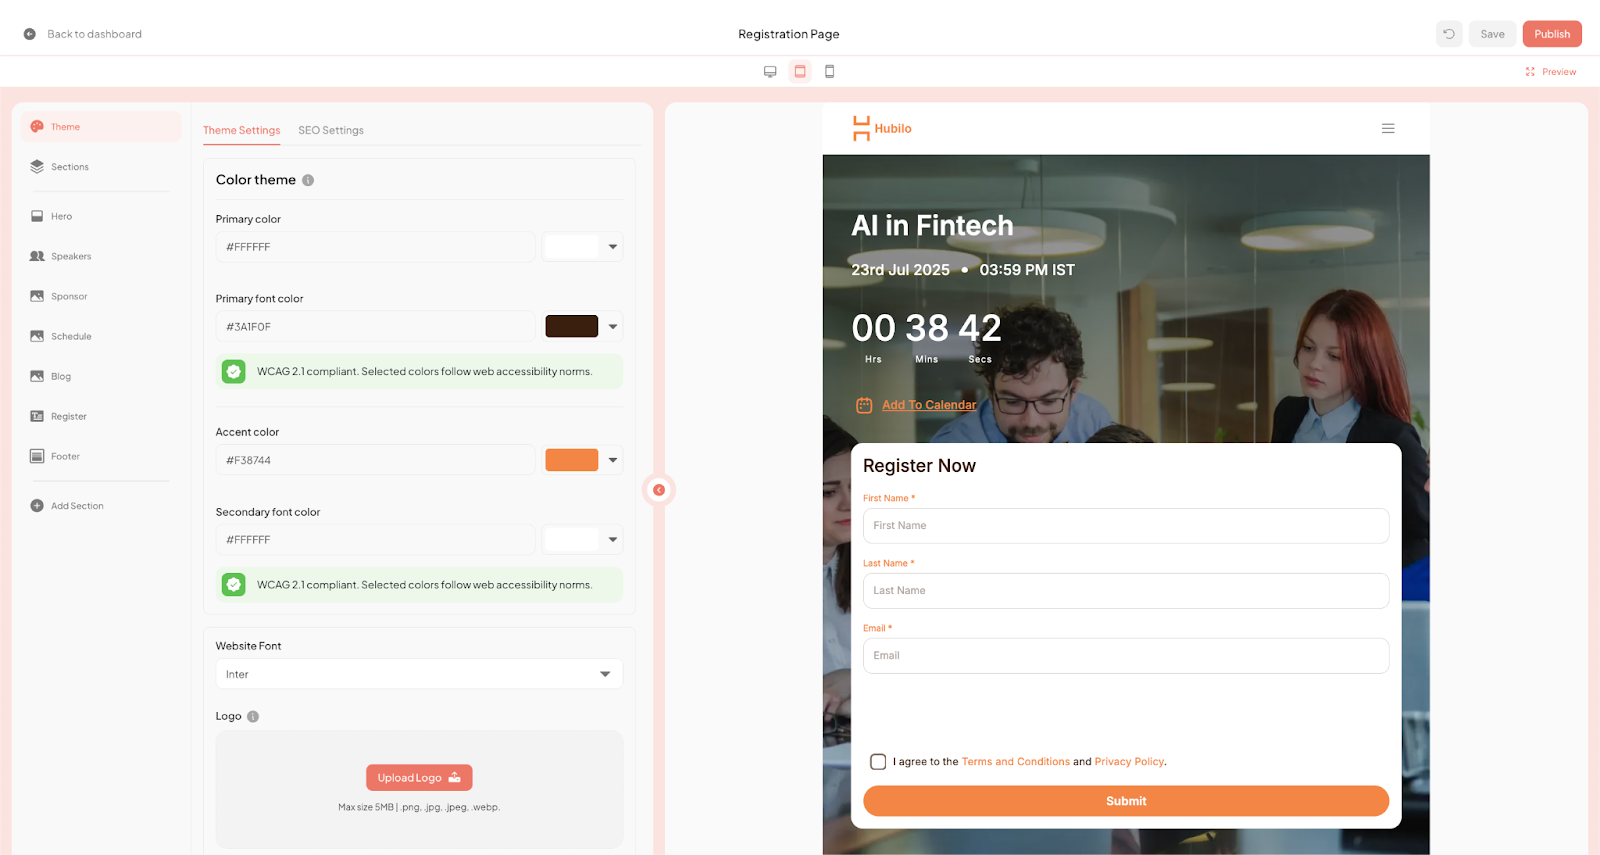Click the Save button
Image resolution: width=1600 pixels, height=855 pixels.
(1492, 34)
